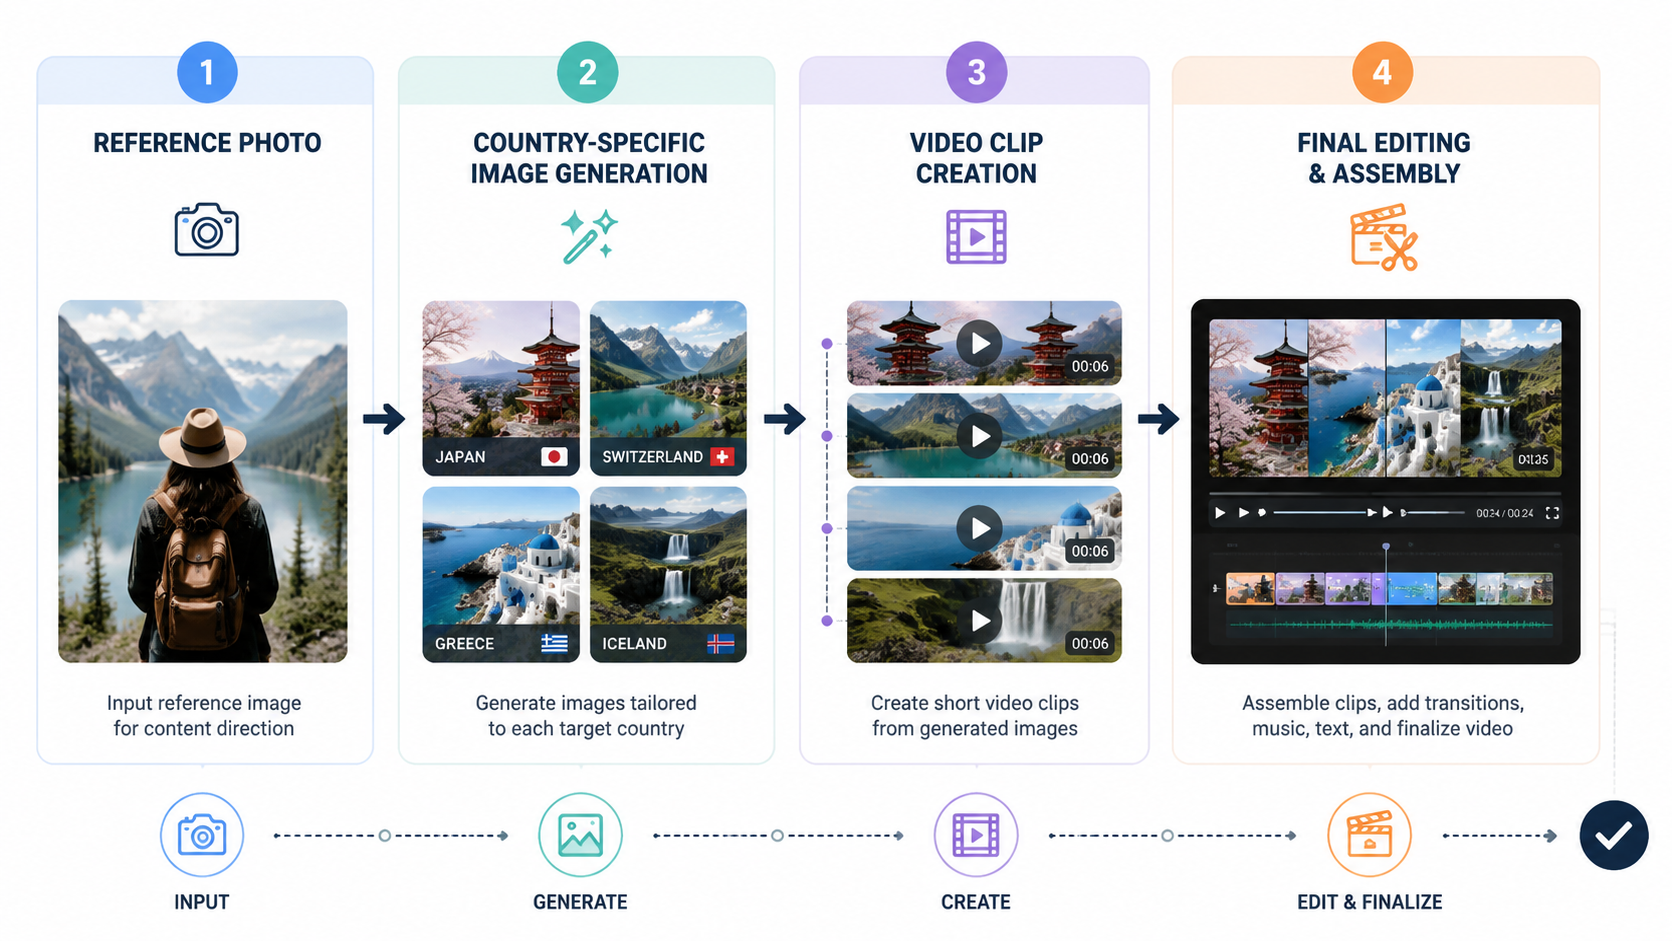Select the Edit & Finalize clapperboard icon

(x=1369, y=835)
